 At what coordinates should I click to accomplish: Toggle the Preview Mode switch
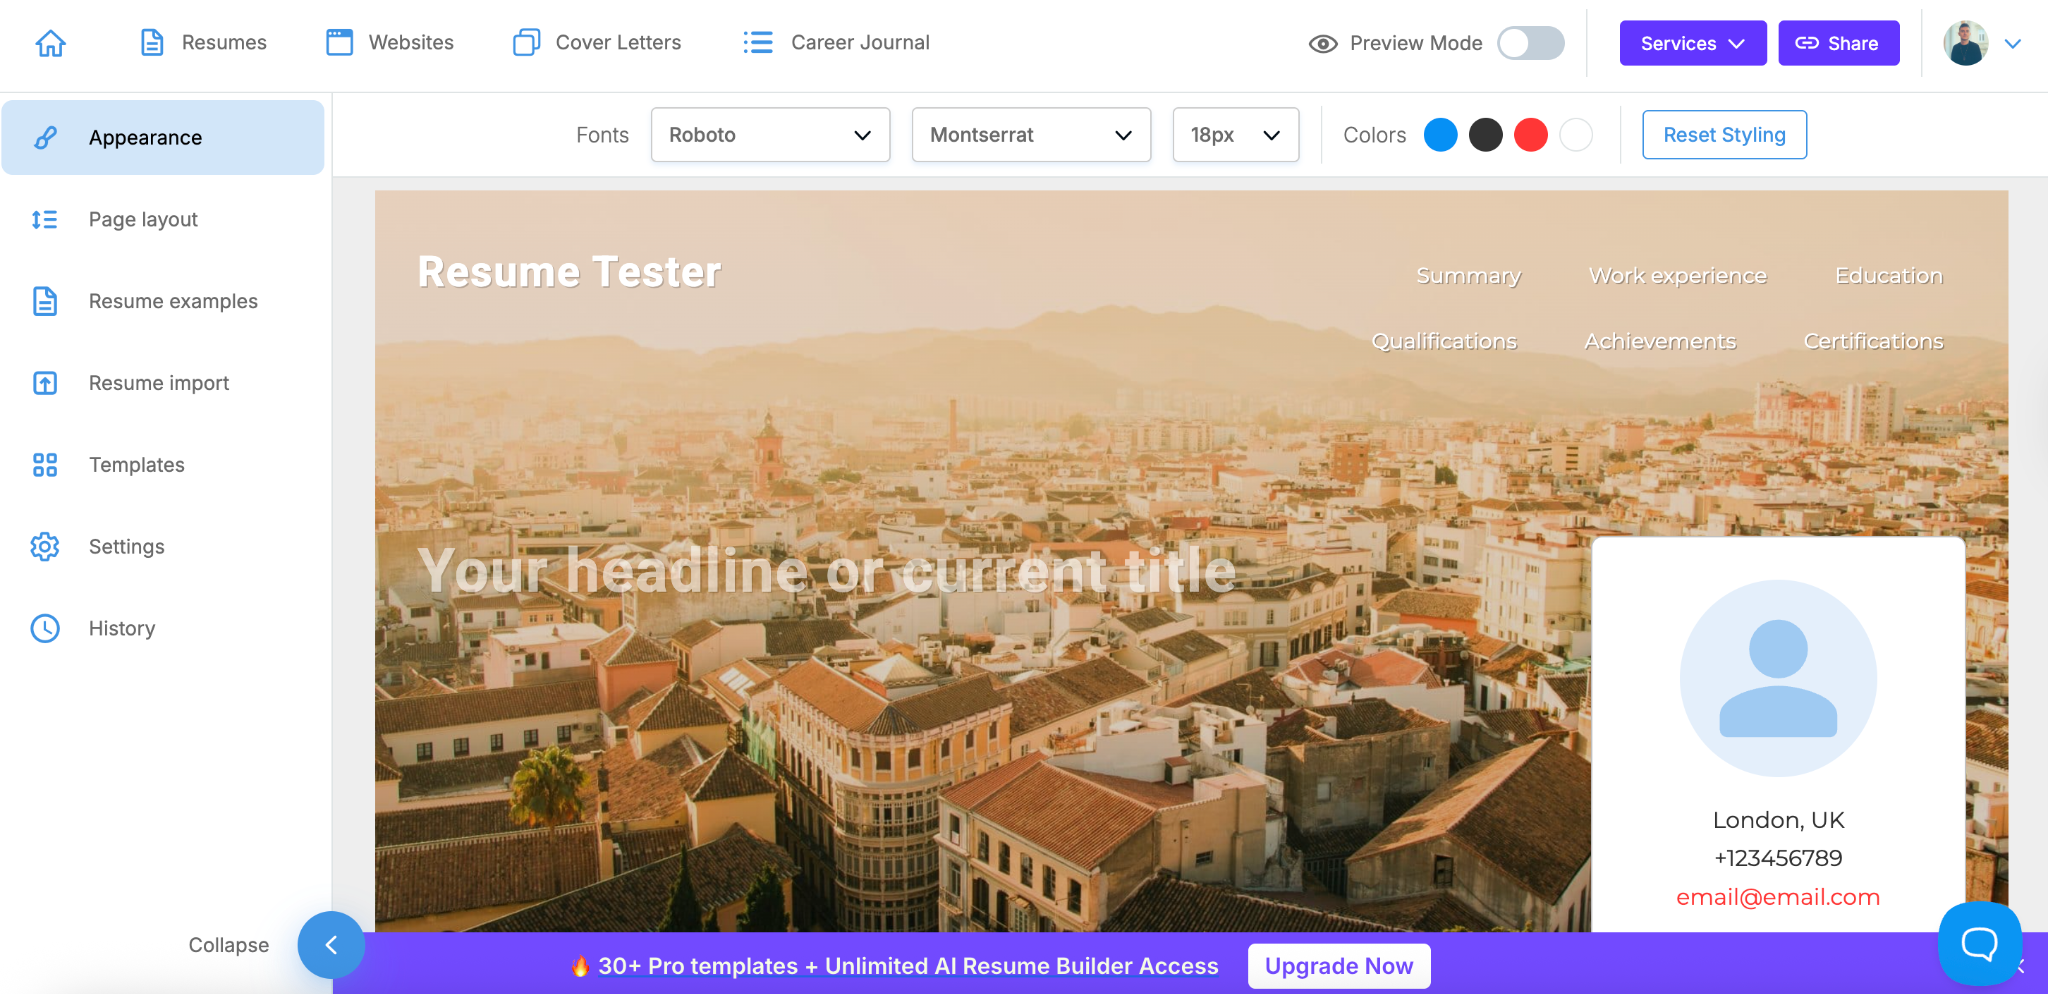click(x=1530, y=43)
